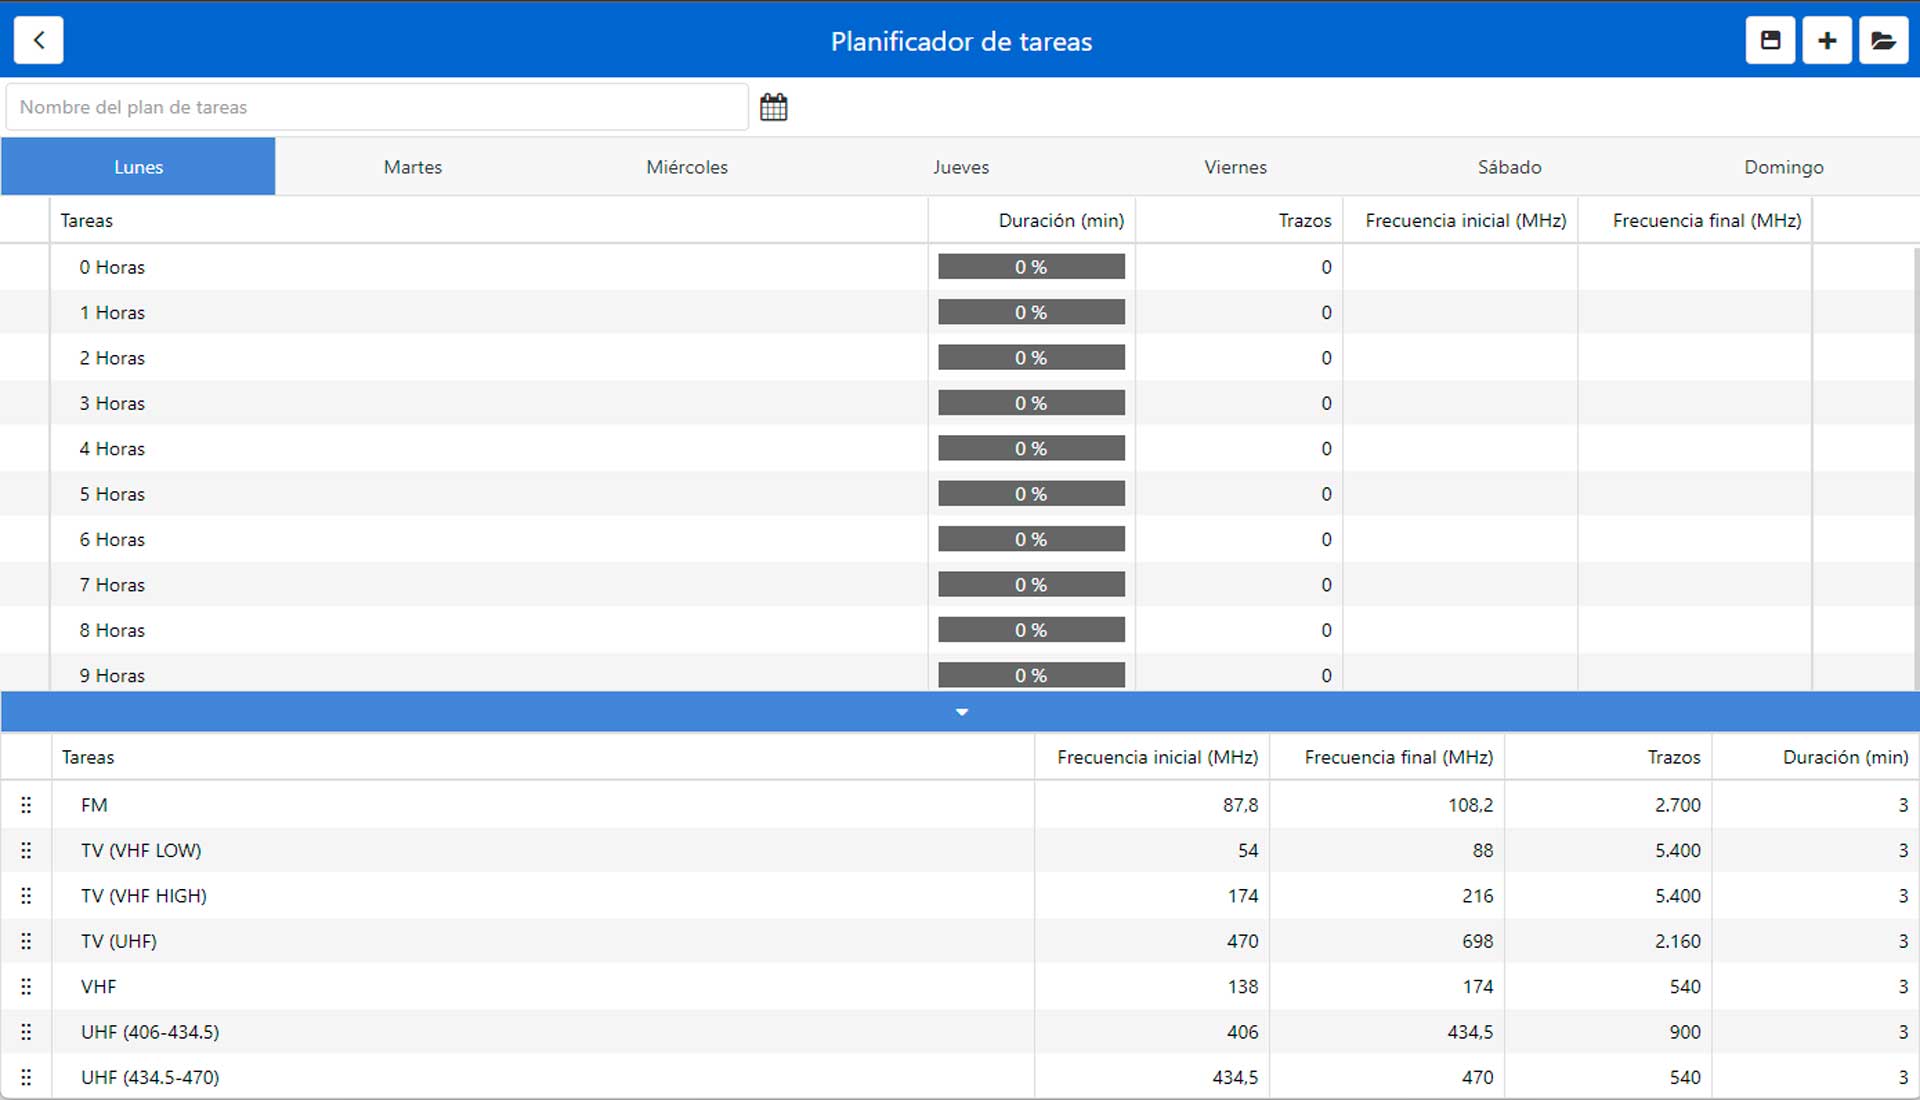
Task: Select the 7 Horas row
Action: [957, 585]
